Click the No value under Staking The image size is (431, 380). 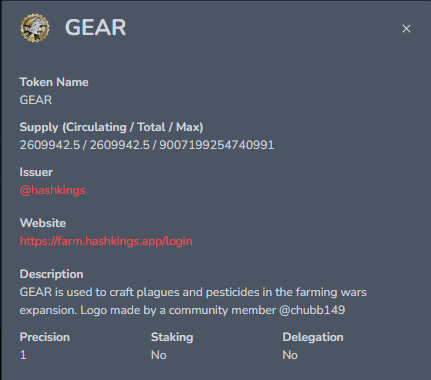click(159, 355)
